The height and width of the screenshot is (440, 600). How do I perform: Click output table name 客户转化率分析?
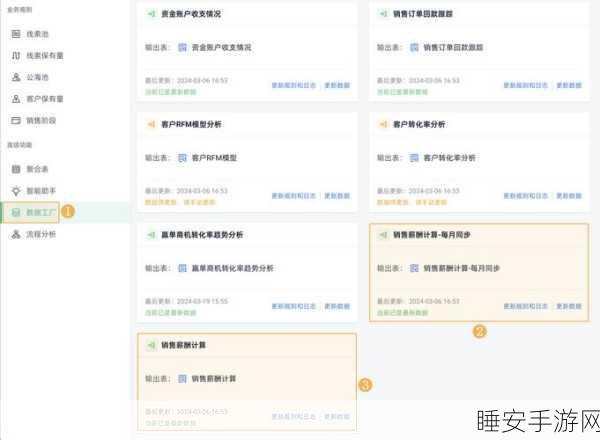point(450,158)
